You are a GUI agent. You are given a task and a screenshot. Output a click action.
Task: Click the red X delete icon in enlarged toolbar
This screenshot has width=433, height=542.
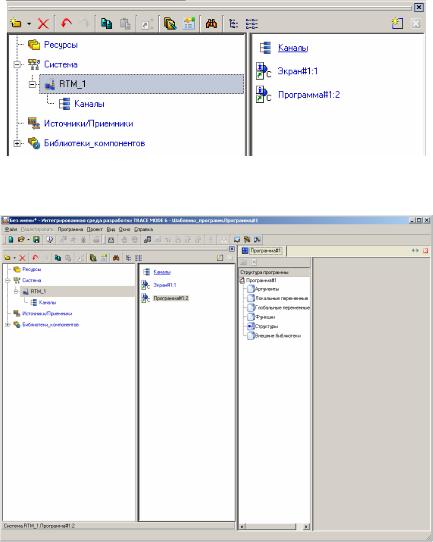(x=43, y=24)
